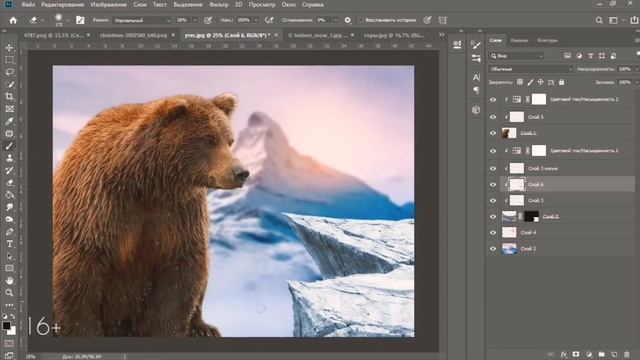Select Цветовой тон/Насыщенность 2 layer name
Viewport: 640px width, 360px height.
pyautogui.click(x=584, y=99)
